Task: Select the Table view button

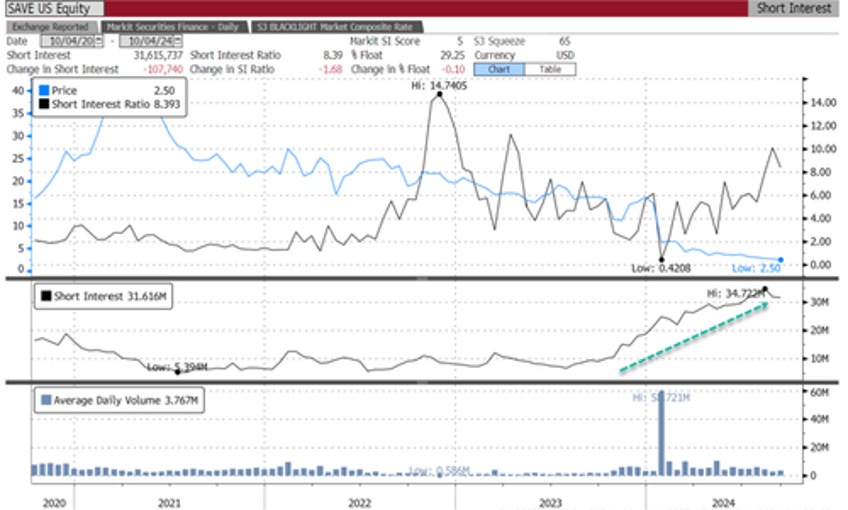Action: [550, 69]
